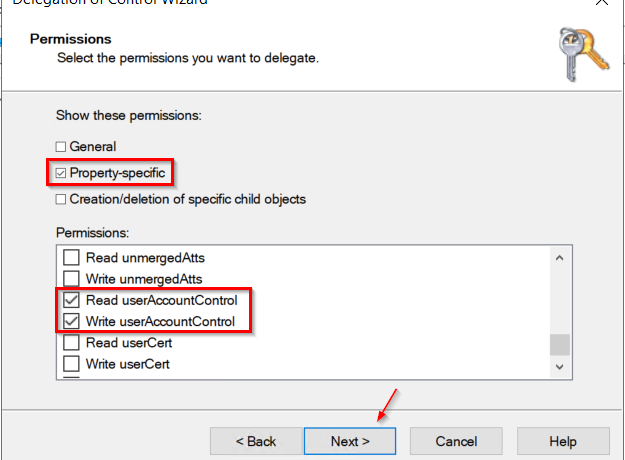625x460 pixels.
Task: Click the keys icon in wizard header
Action: click(583, 54)
